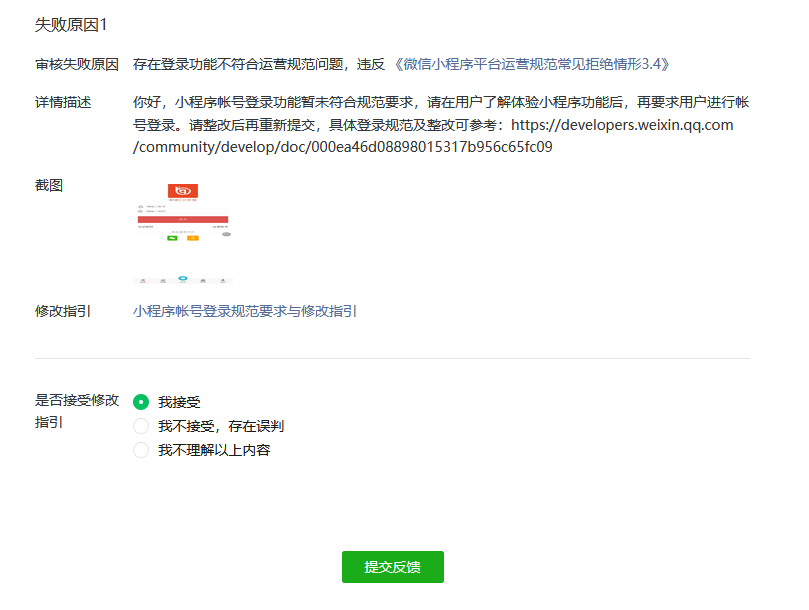Viewport: 809px width, 610px height.
Task: Click the 截图 field label
Action: (49, 185)
